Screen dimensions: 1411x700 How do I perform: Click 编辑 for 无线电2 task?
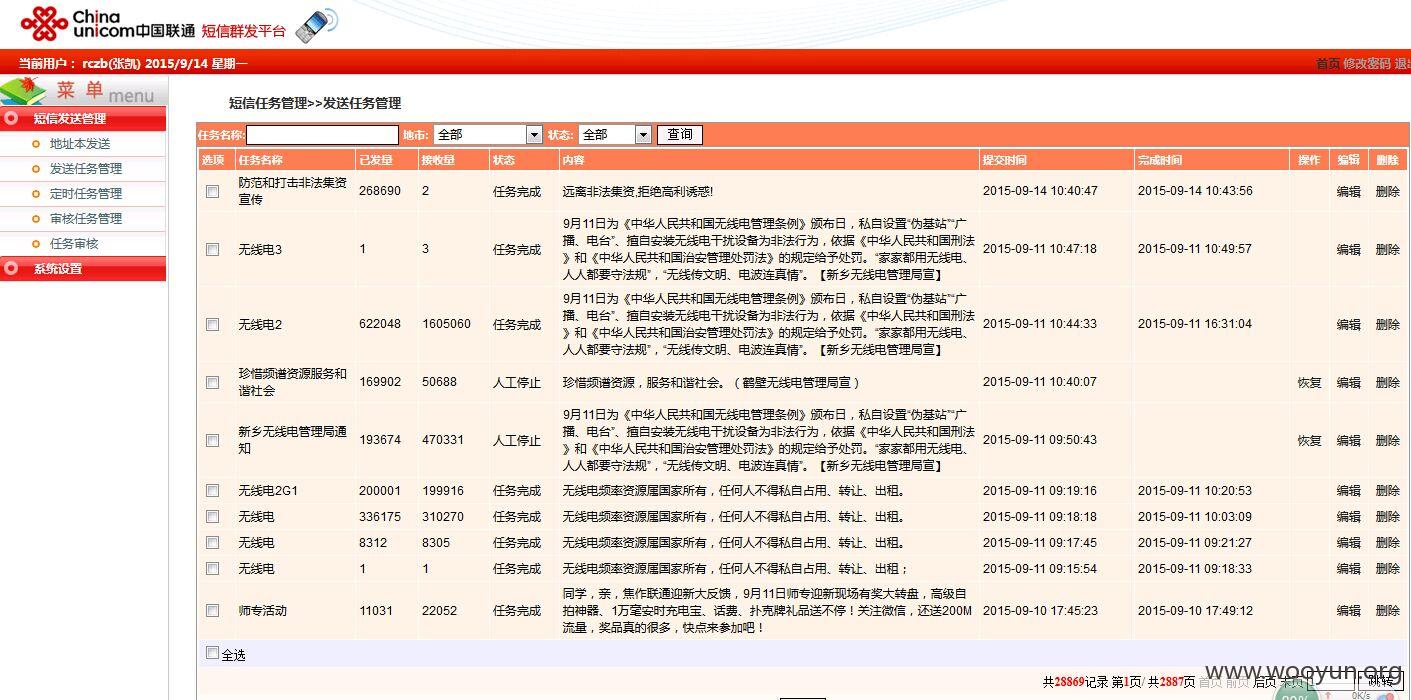click(x=1348, y=324)
